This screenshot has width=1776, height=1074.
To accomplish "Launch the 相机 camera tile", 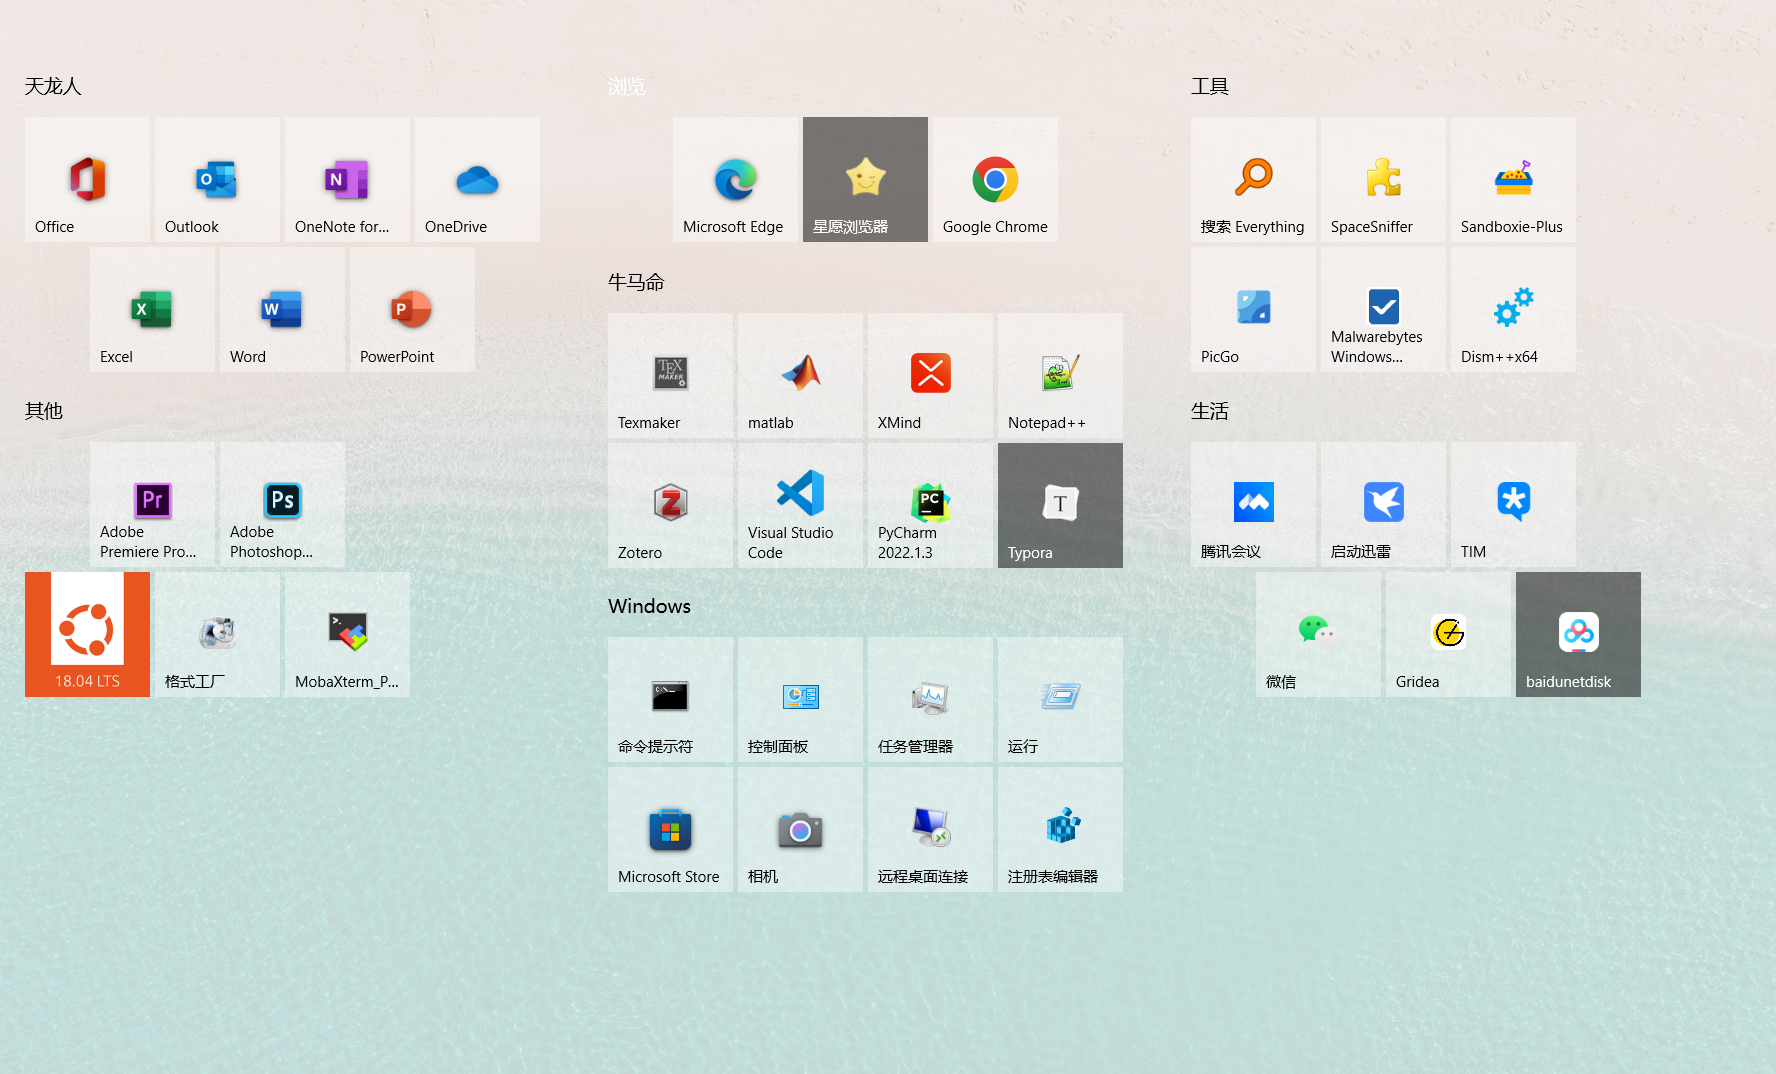I will point(800,829).
